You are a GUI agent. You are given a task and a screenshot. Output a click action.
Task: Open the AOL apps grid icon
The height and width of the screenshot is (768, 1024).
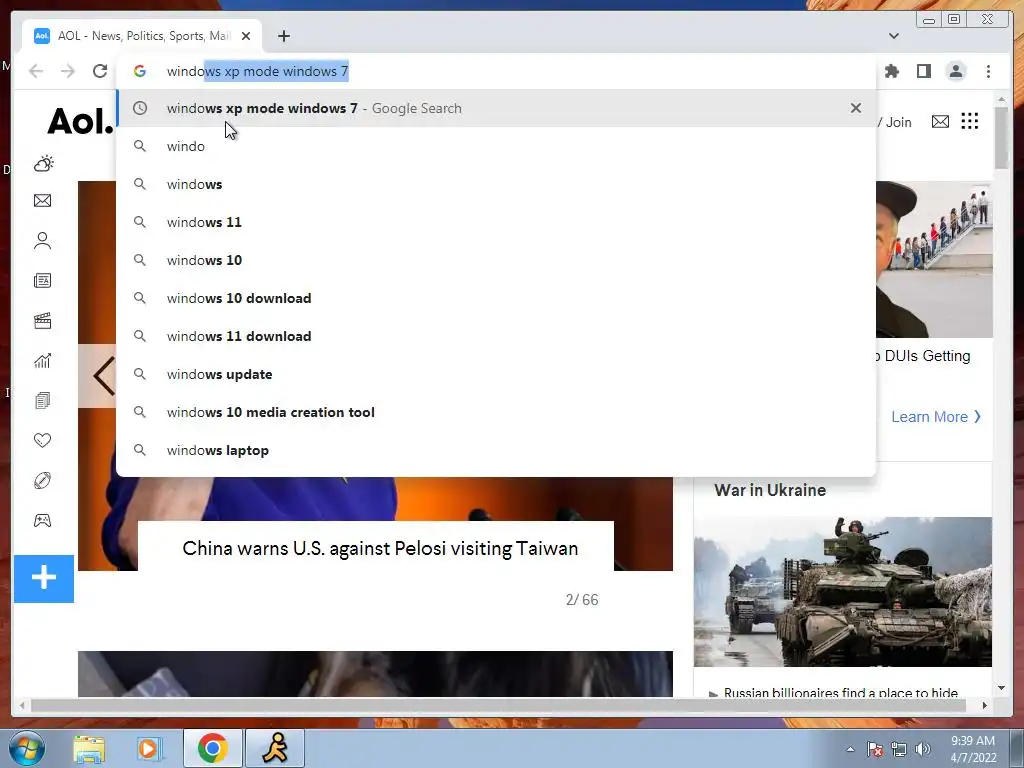(x=970, y=121)
